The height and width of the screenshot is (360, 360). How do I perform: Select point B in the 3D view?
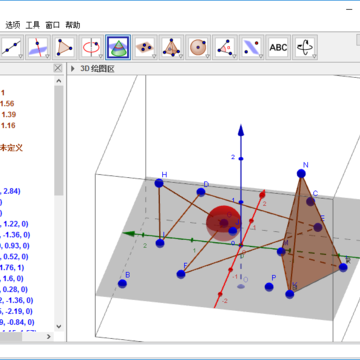122,284
